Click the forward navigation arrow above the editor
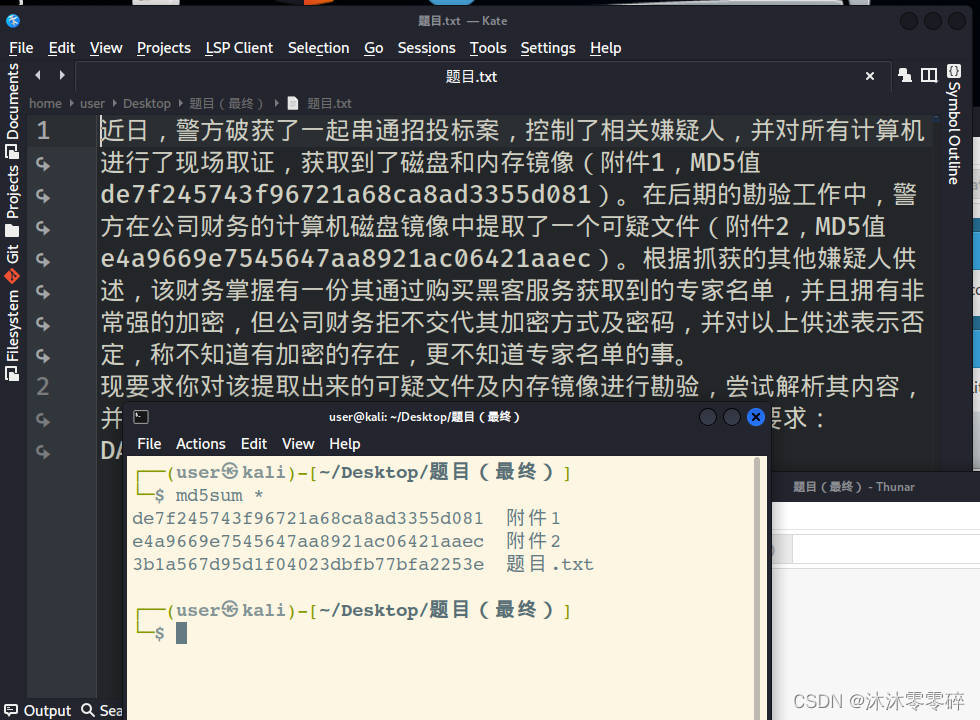 click(x=62, y=74)
